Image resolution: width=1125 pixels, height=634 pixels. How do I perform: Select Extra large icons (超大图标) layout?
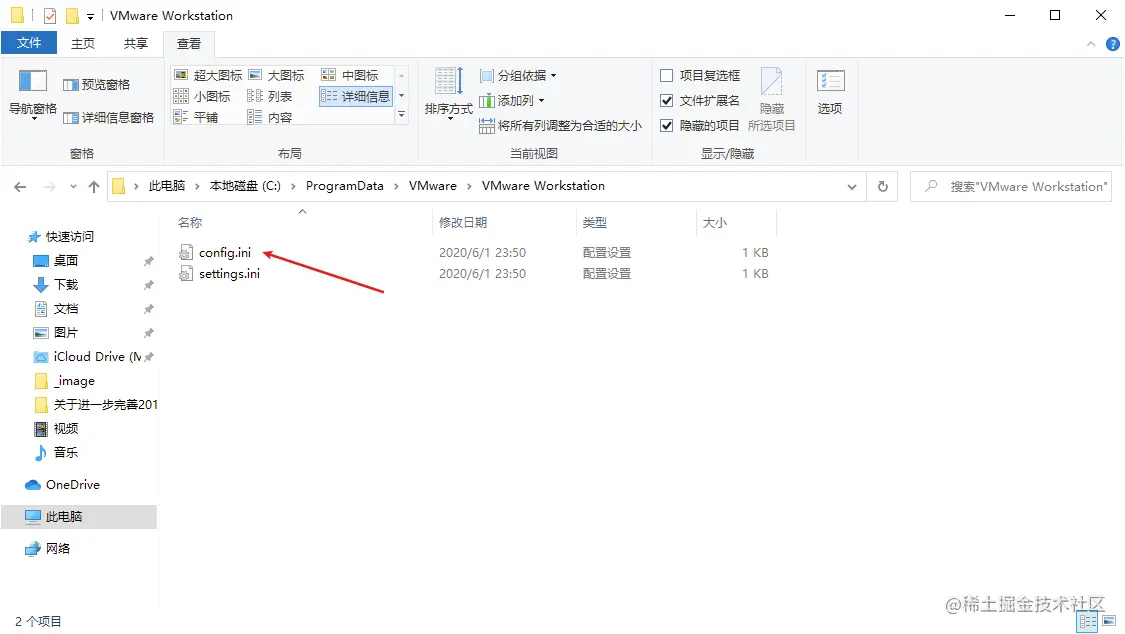[208, 75]
